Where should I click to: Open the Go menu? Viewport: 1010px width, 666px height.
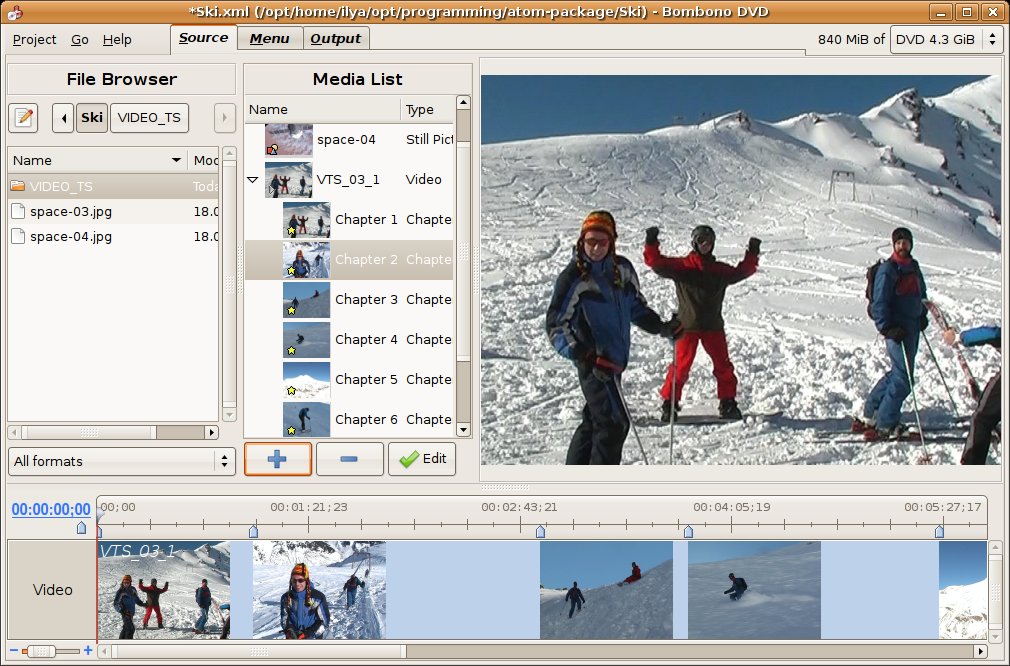tap(79, 40)
